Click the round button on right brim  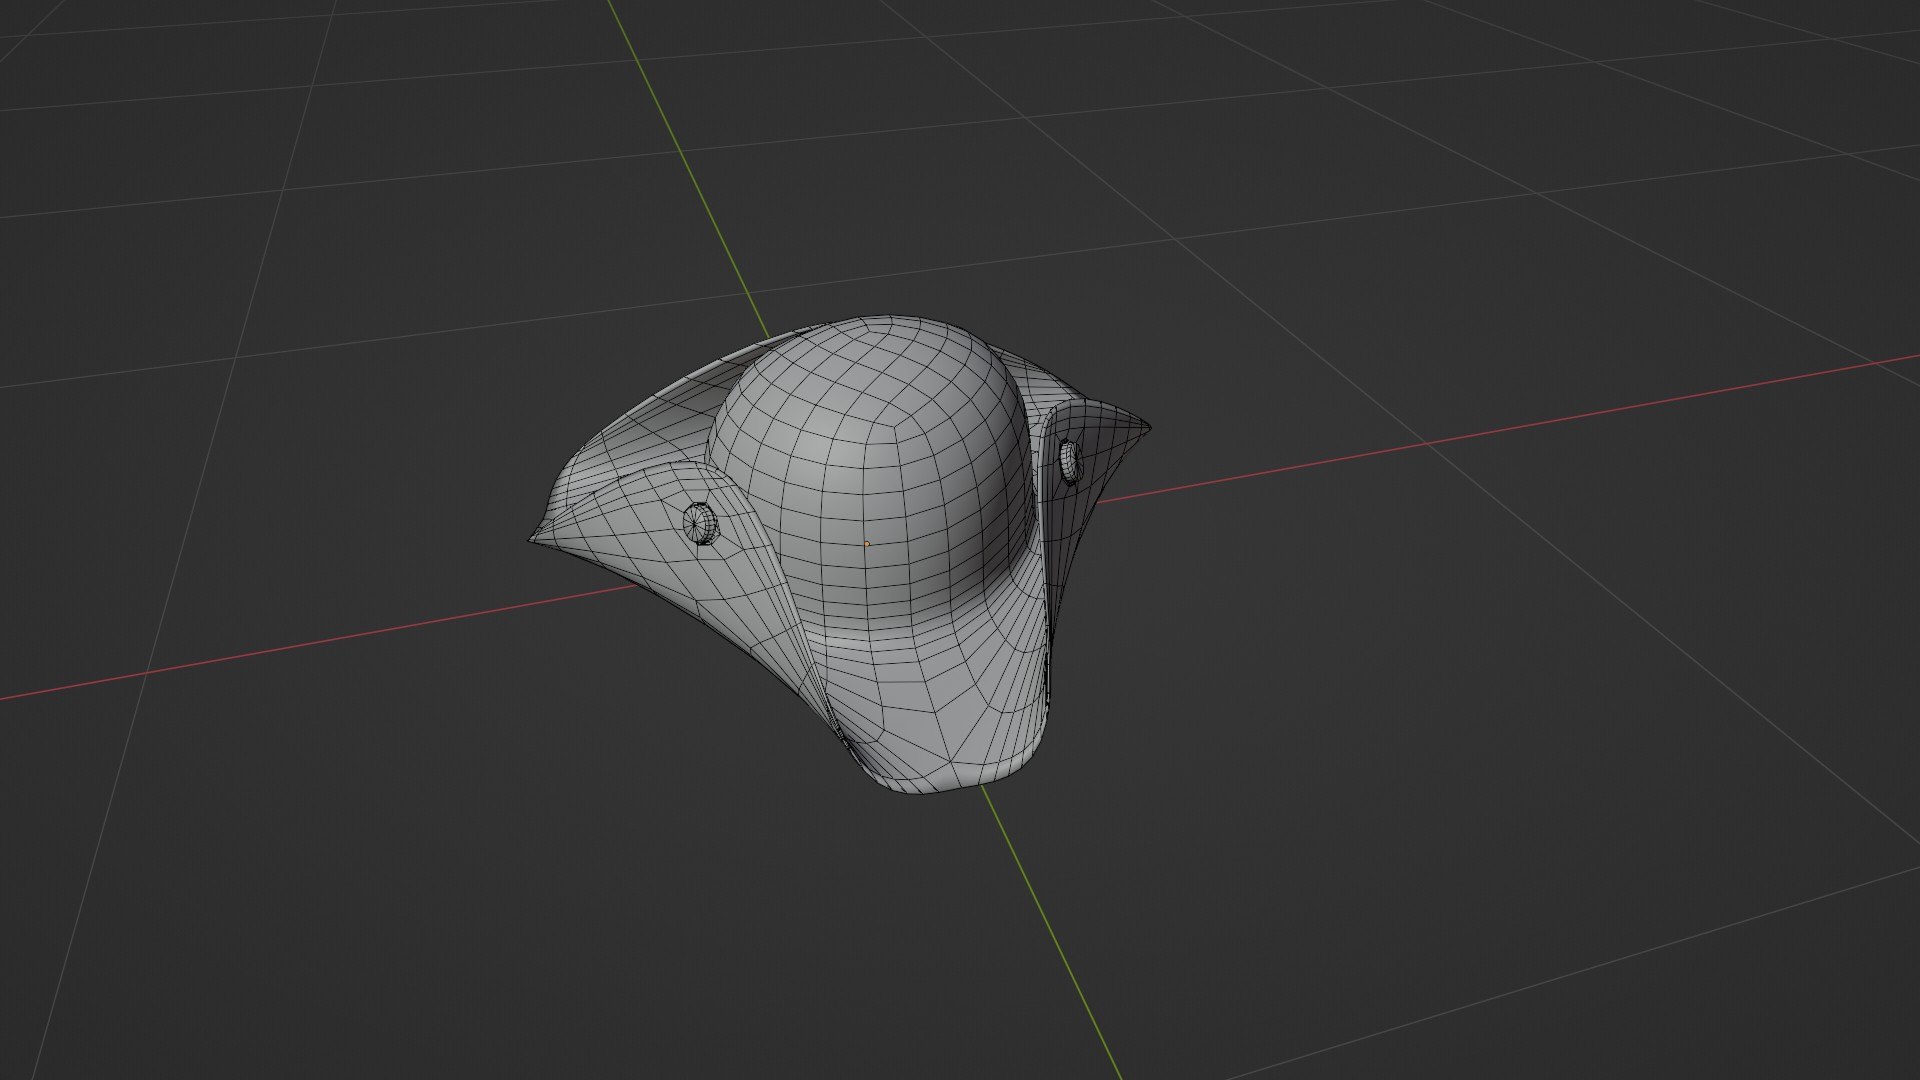1070,462
